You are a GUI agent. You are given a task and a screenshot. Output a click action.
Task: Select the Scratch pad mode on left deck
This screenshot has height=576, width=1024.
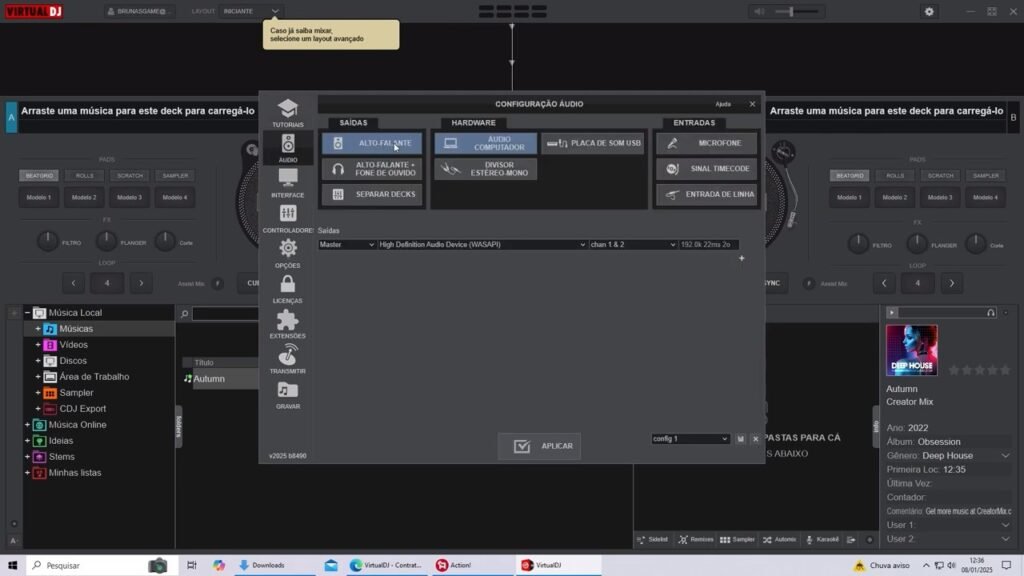[x=129, y=176]
